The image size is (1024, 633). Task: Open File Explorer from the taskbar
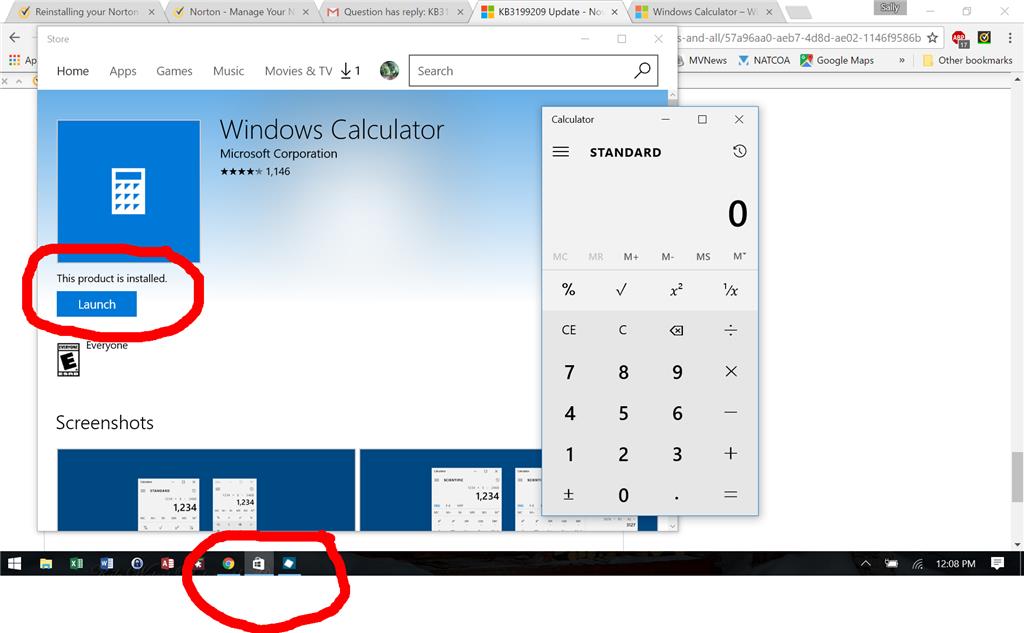(x=46, y=563)
